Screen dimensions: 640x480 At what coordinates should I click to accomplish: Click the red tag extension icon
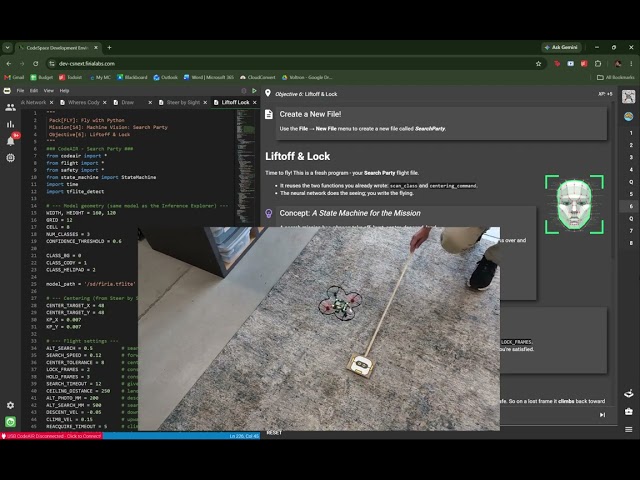coord(557,64)
